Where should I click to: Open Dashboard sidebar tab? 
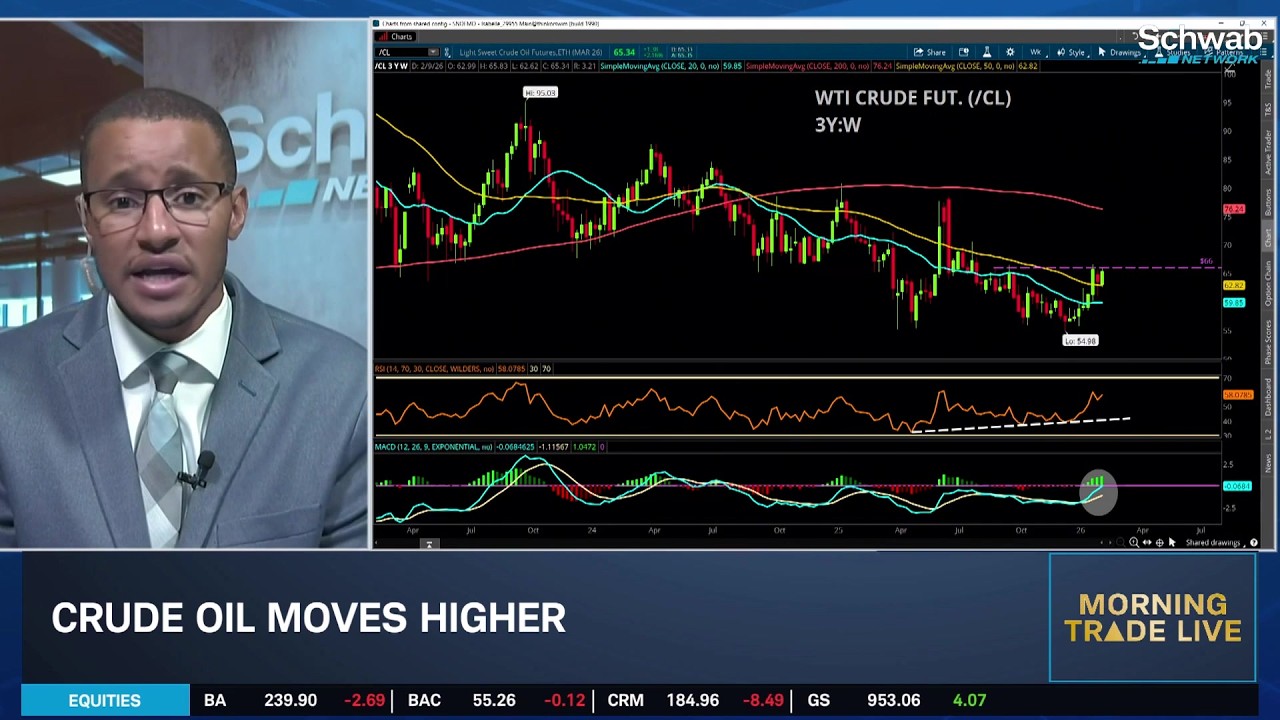pyautogui.click(x=1268, y=397)
